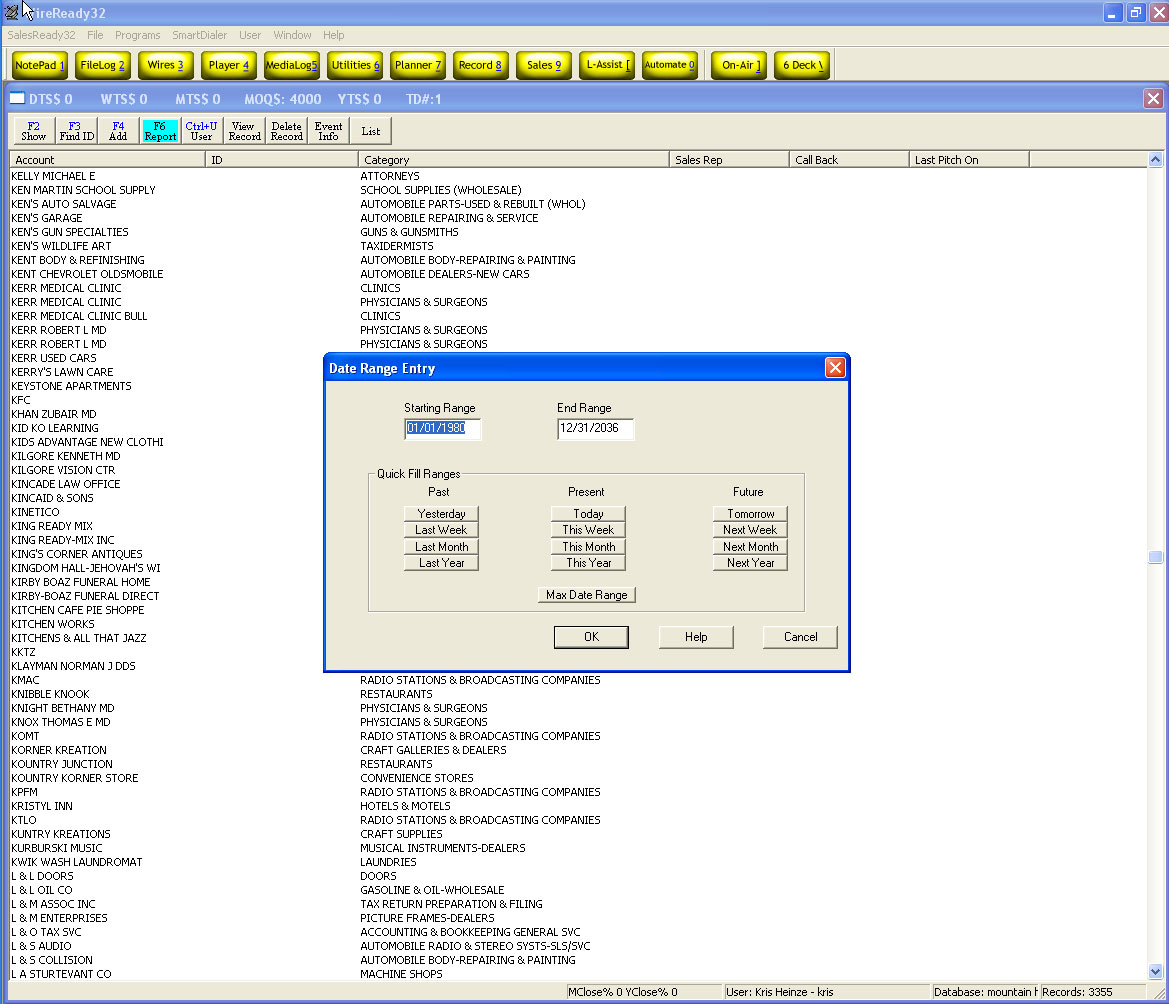Screen dimensions: 1169x1004
Task: Click the Delete Record button
Action: click(x=286, y=131)
